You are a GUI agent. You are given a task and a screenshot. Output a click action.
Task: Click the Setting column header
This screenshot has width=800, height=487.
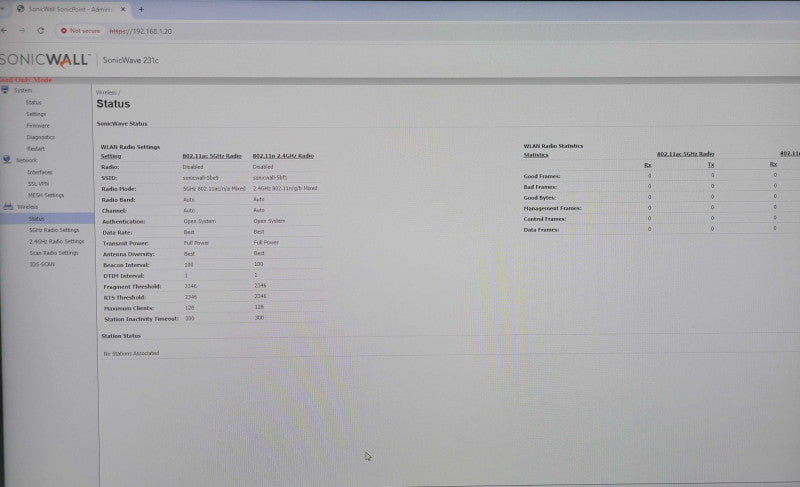[111, 156]
